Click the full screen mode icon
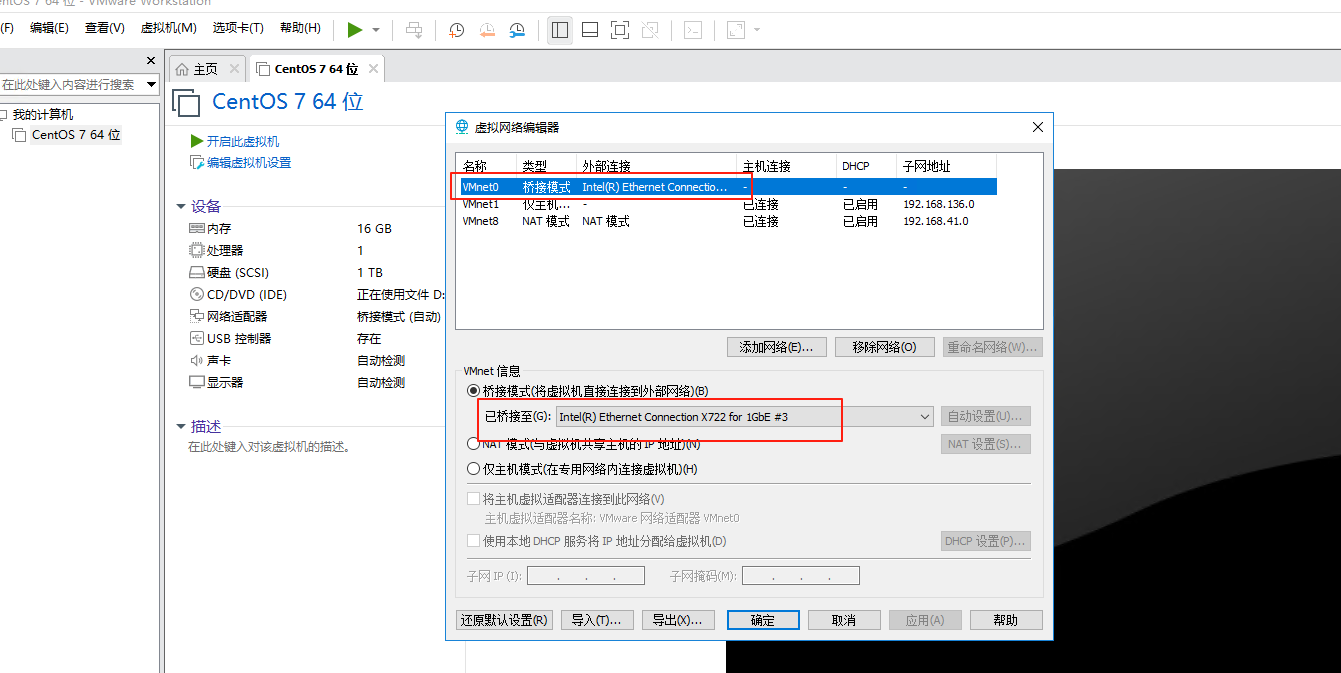The width and height of the screenshot is (1341, 673). pos(620,30)
